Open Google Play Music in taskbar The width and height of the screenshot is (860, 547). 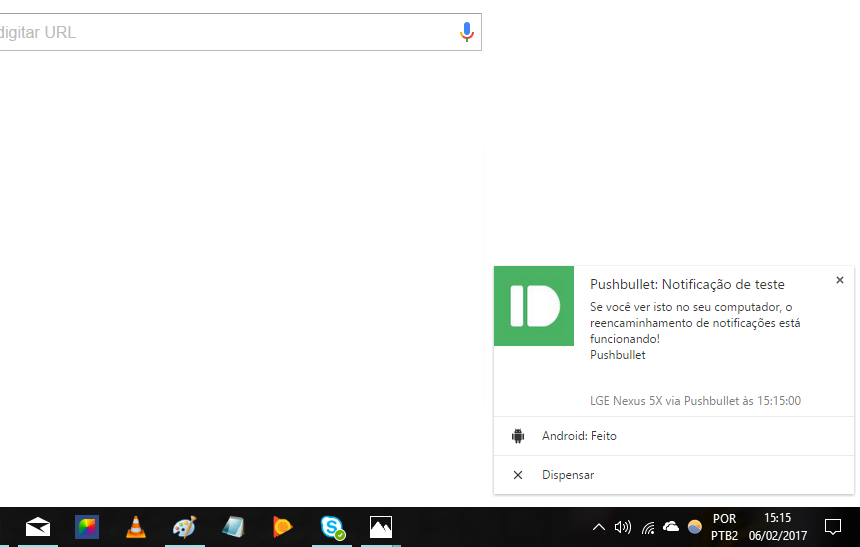(x=282, y=527)
